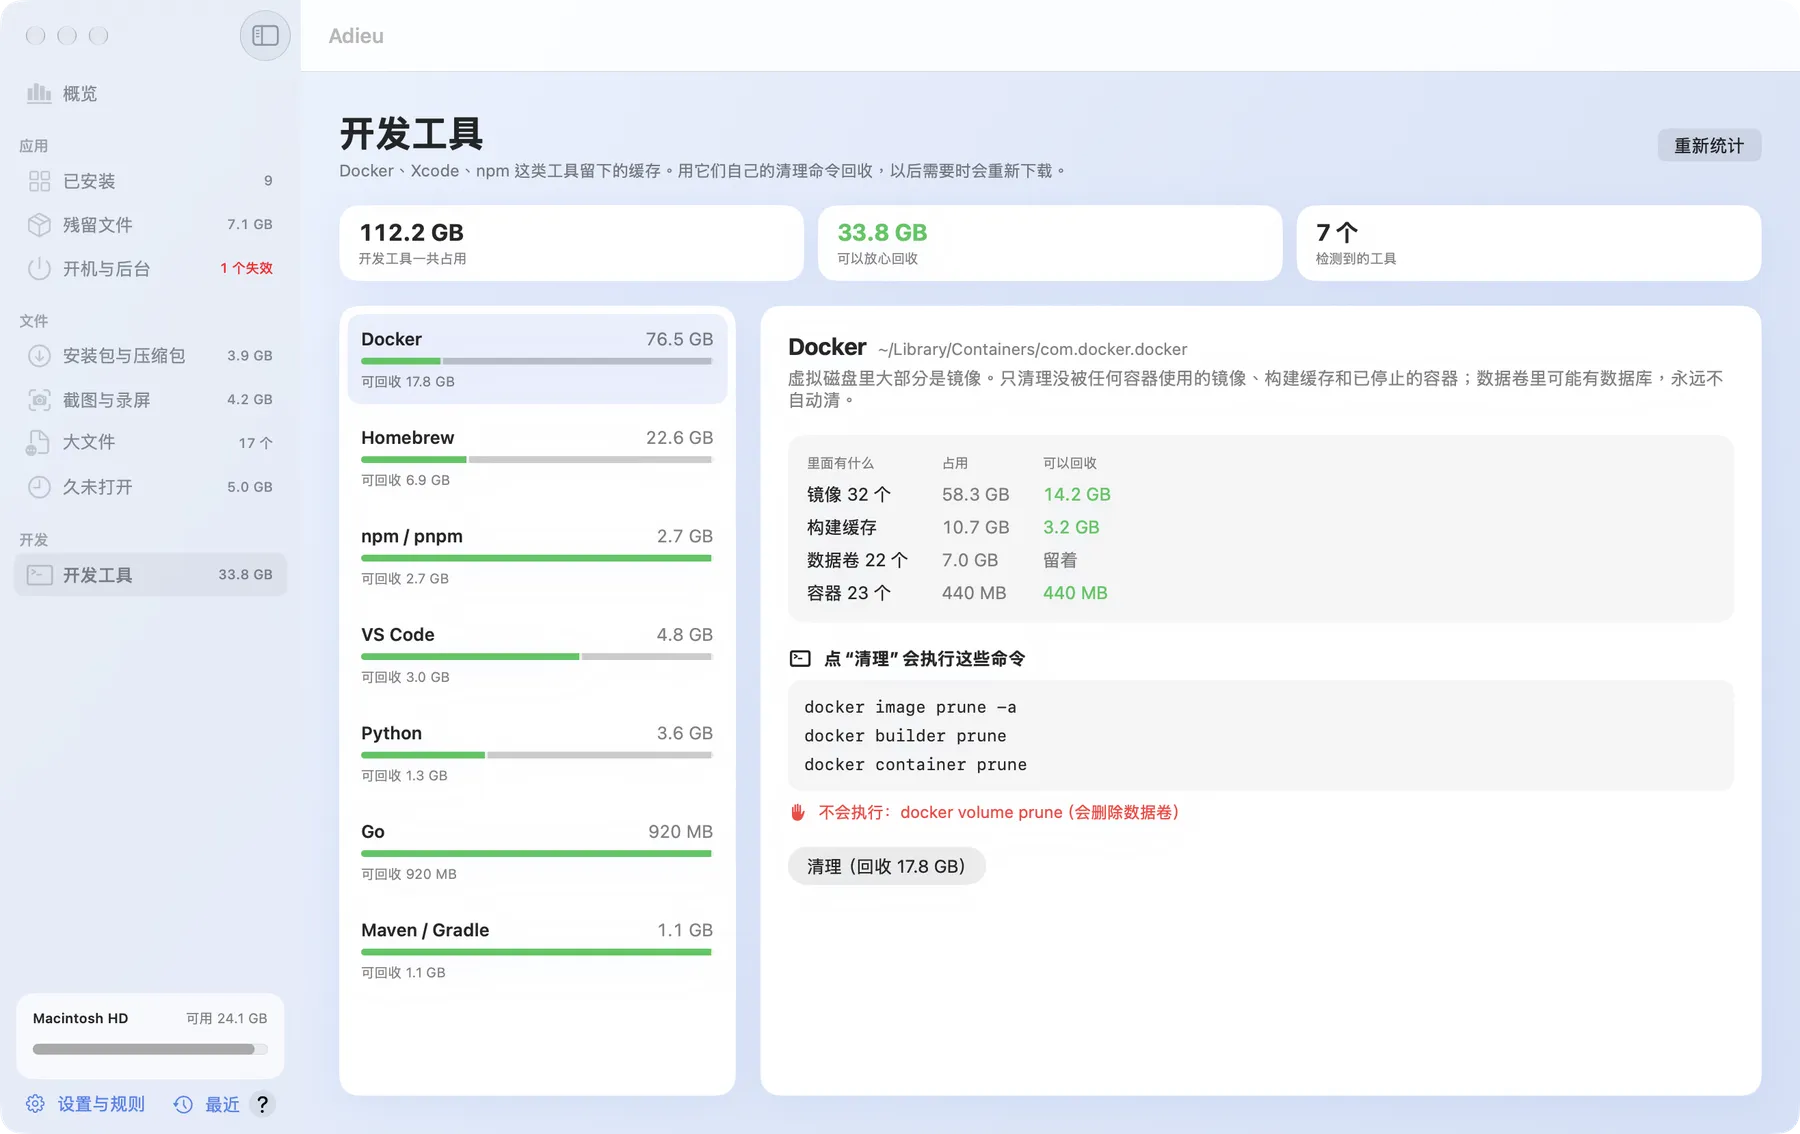
Task: Click the 14.2 GB reclaimable images value
Action: (x=1077, y=494)
